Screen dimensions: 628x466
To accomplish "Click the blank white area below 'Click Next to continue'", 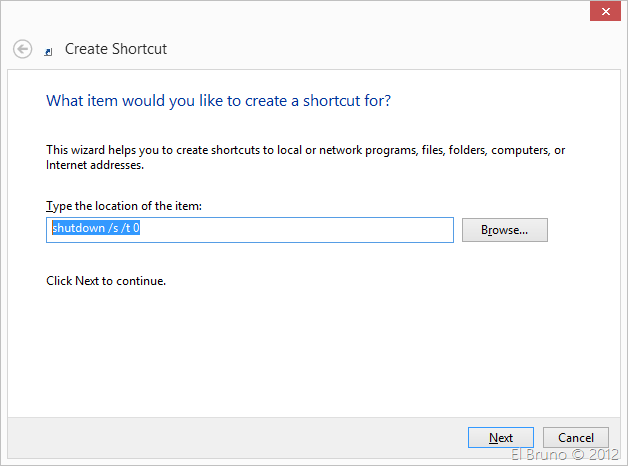I will coord(300,350).
